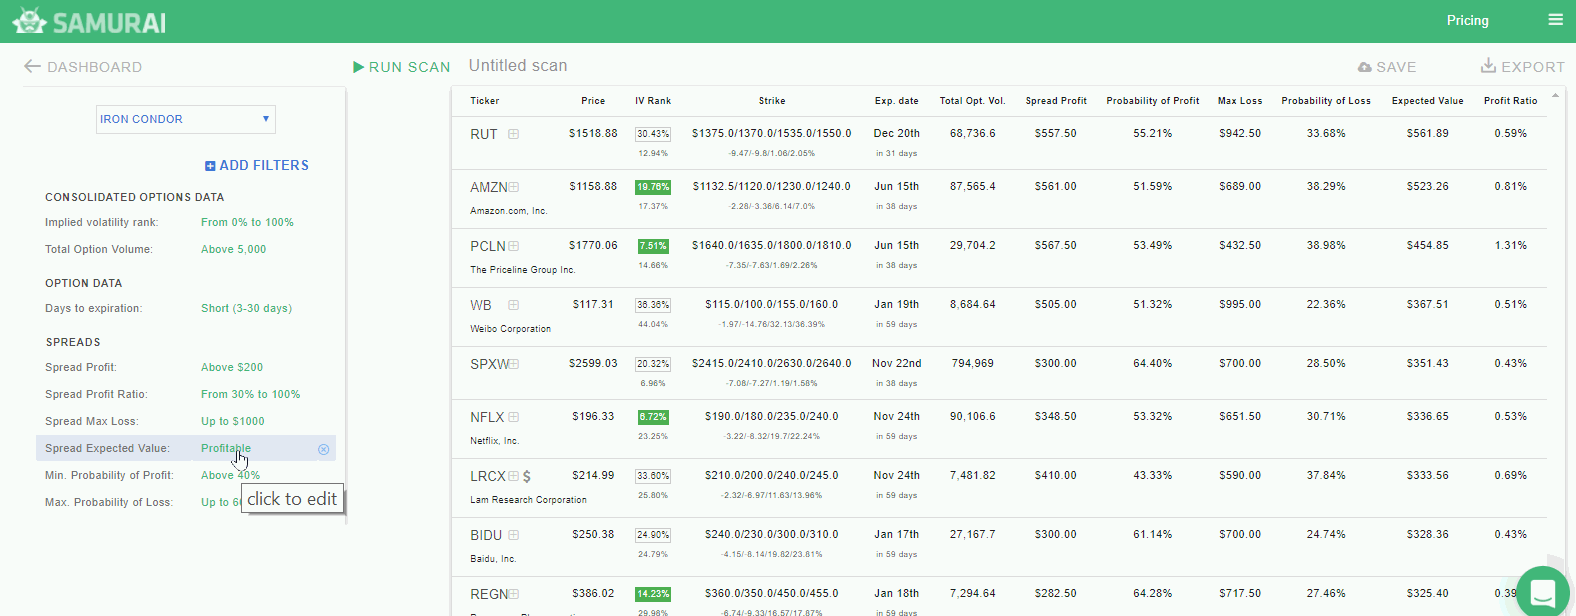Click the RUT strike $1375.0/1370.0/1535.0/1550.0
The width and height of the screenshot is (1576, 616).
[x=772, y=133]
